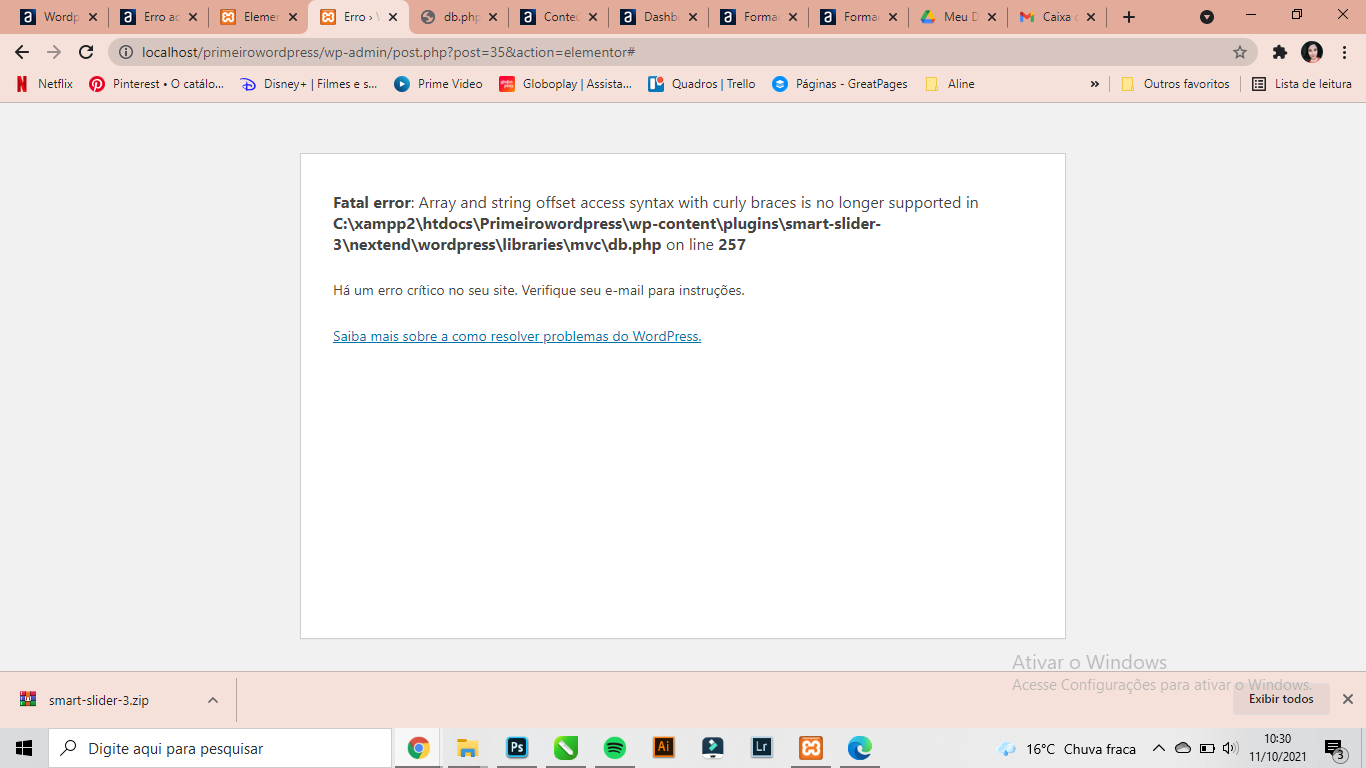Image resolution: width=1366 pixels, height=768 pixels.
Task: Launch Illustrator from the taskbar
Action: [x=663, y=748]
